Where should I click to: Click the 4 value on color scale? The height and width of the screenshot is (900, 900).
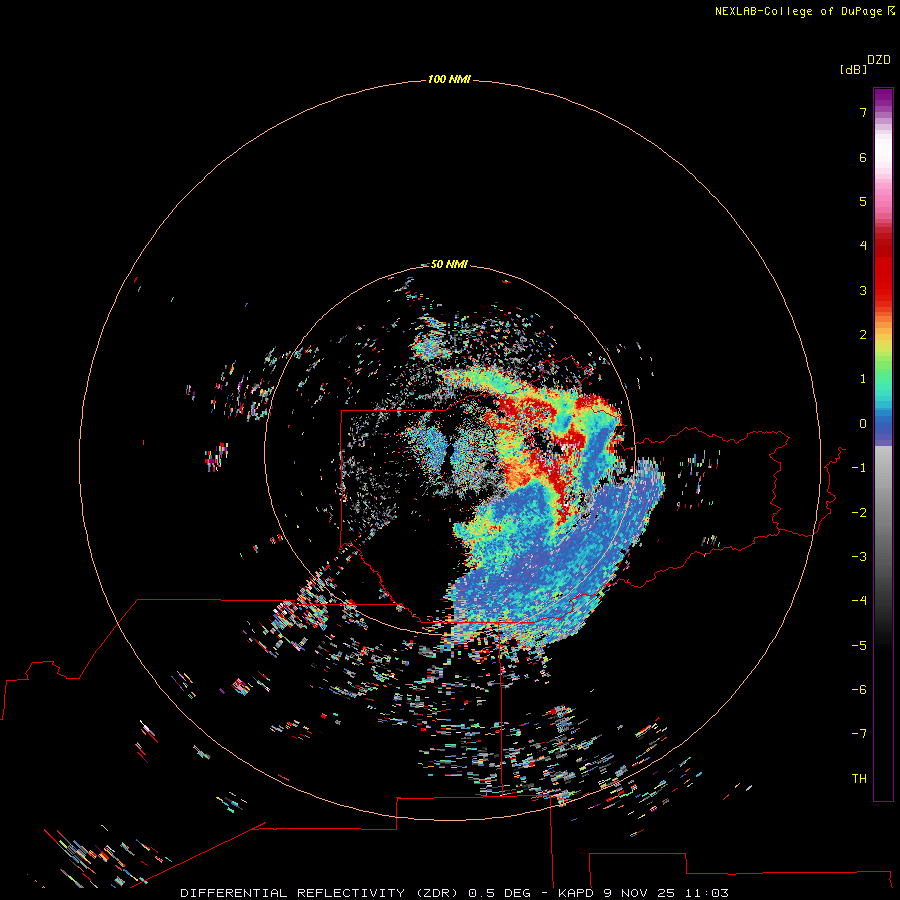pos(863,246)
